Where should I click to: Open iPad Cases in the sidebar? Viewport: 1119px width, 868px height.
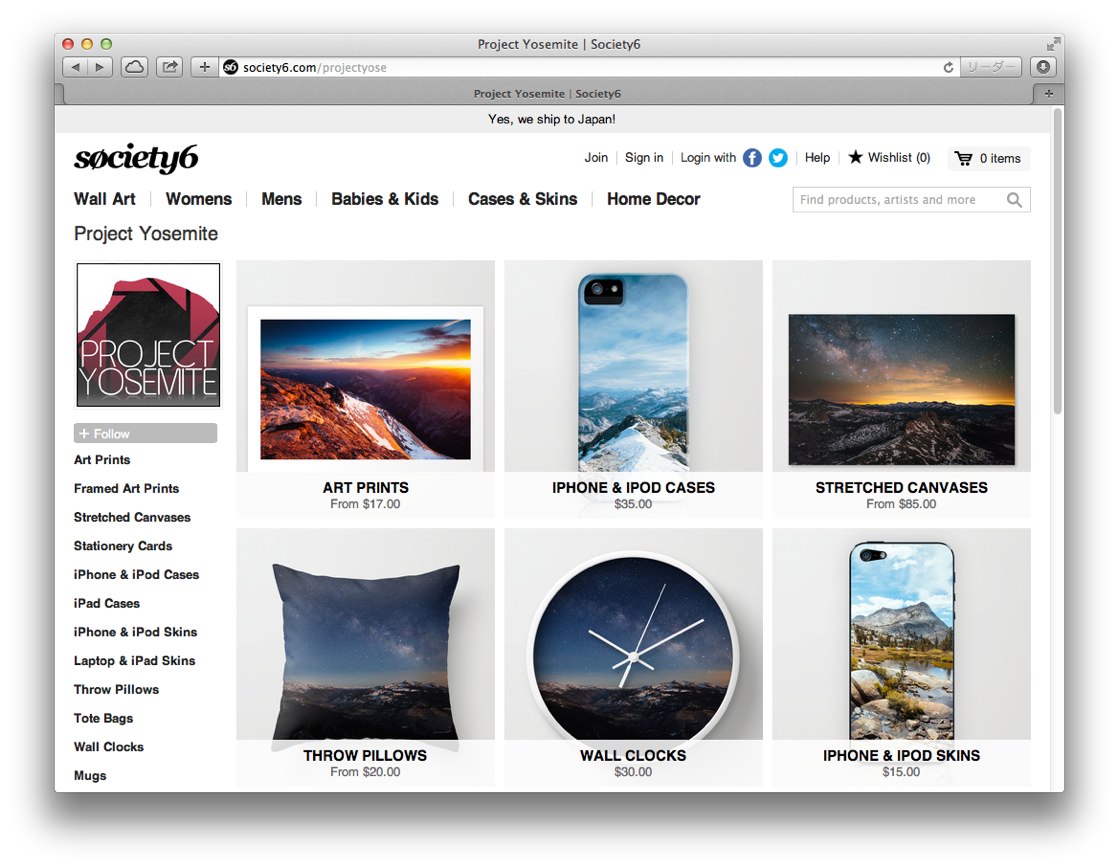tap(106, 603)
